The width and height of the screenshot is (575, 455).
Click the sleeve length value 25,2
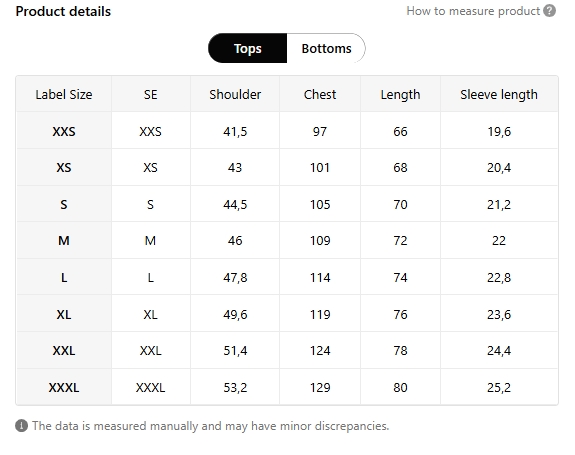point(499,388)
